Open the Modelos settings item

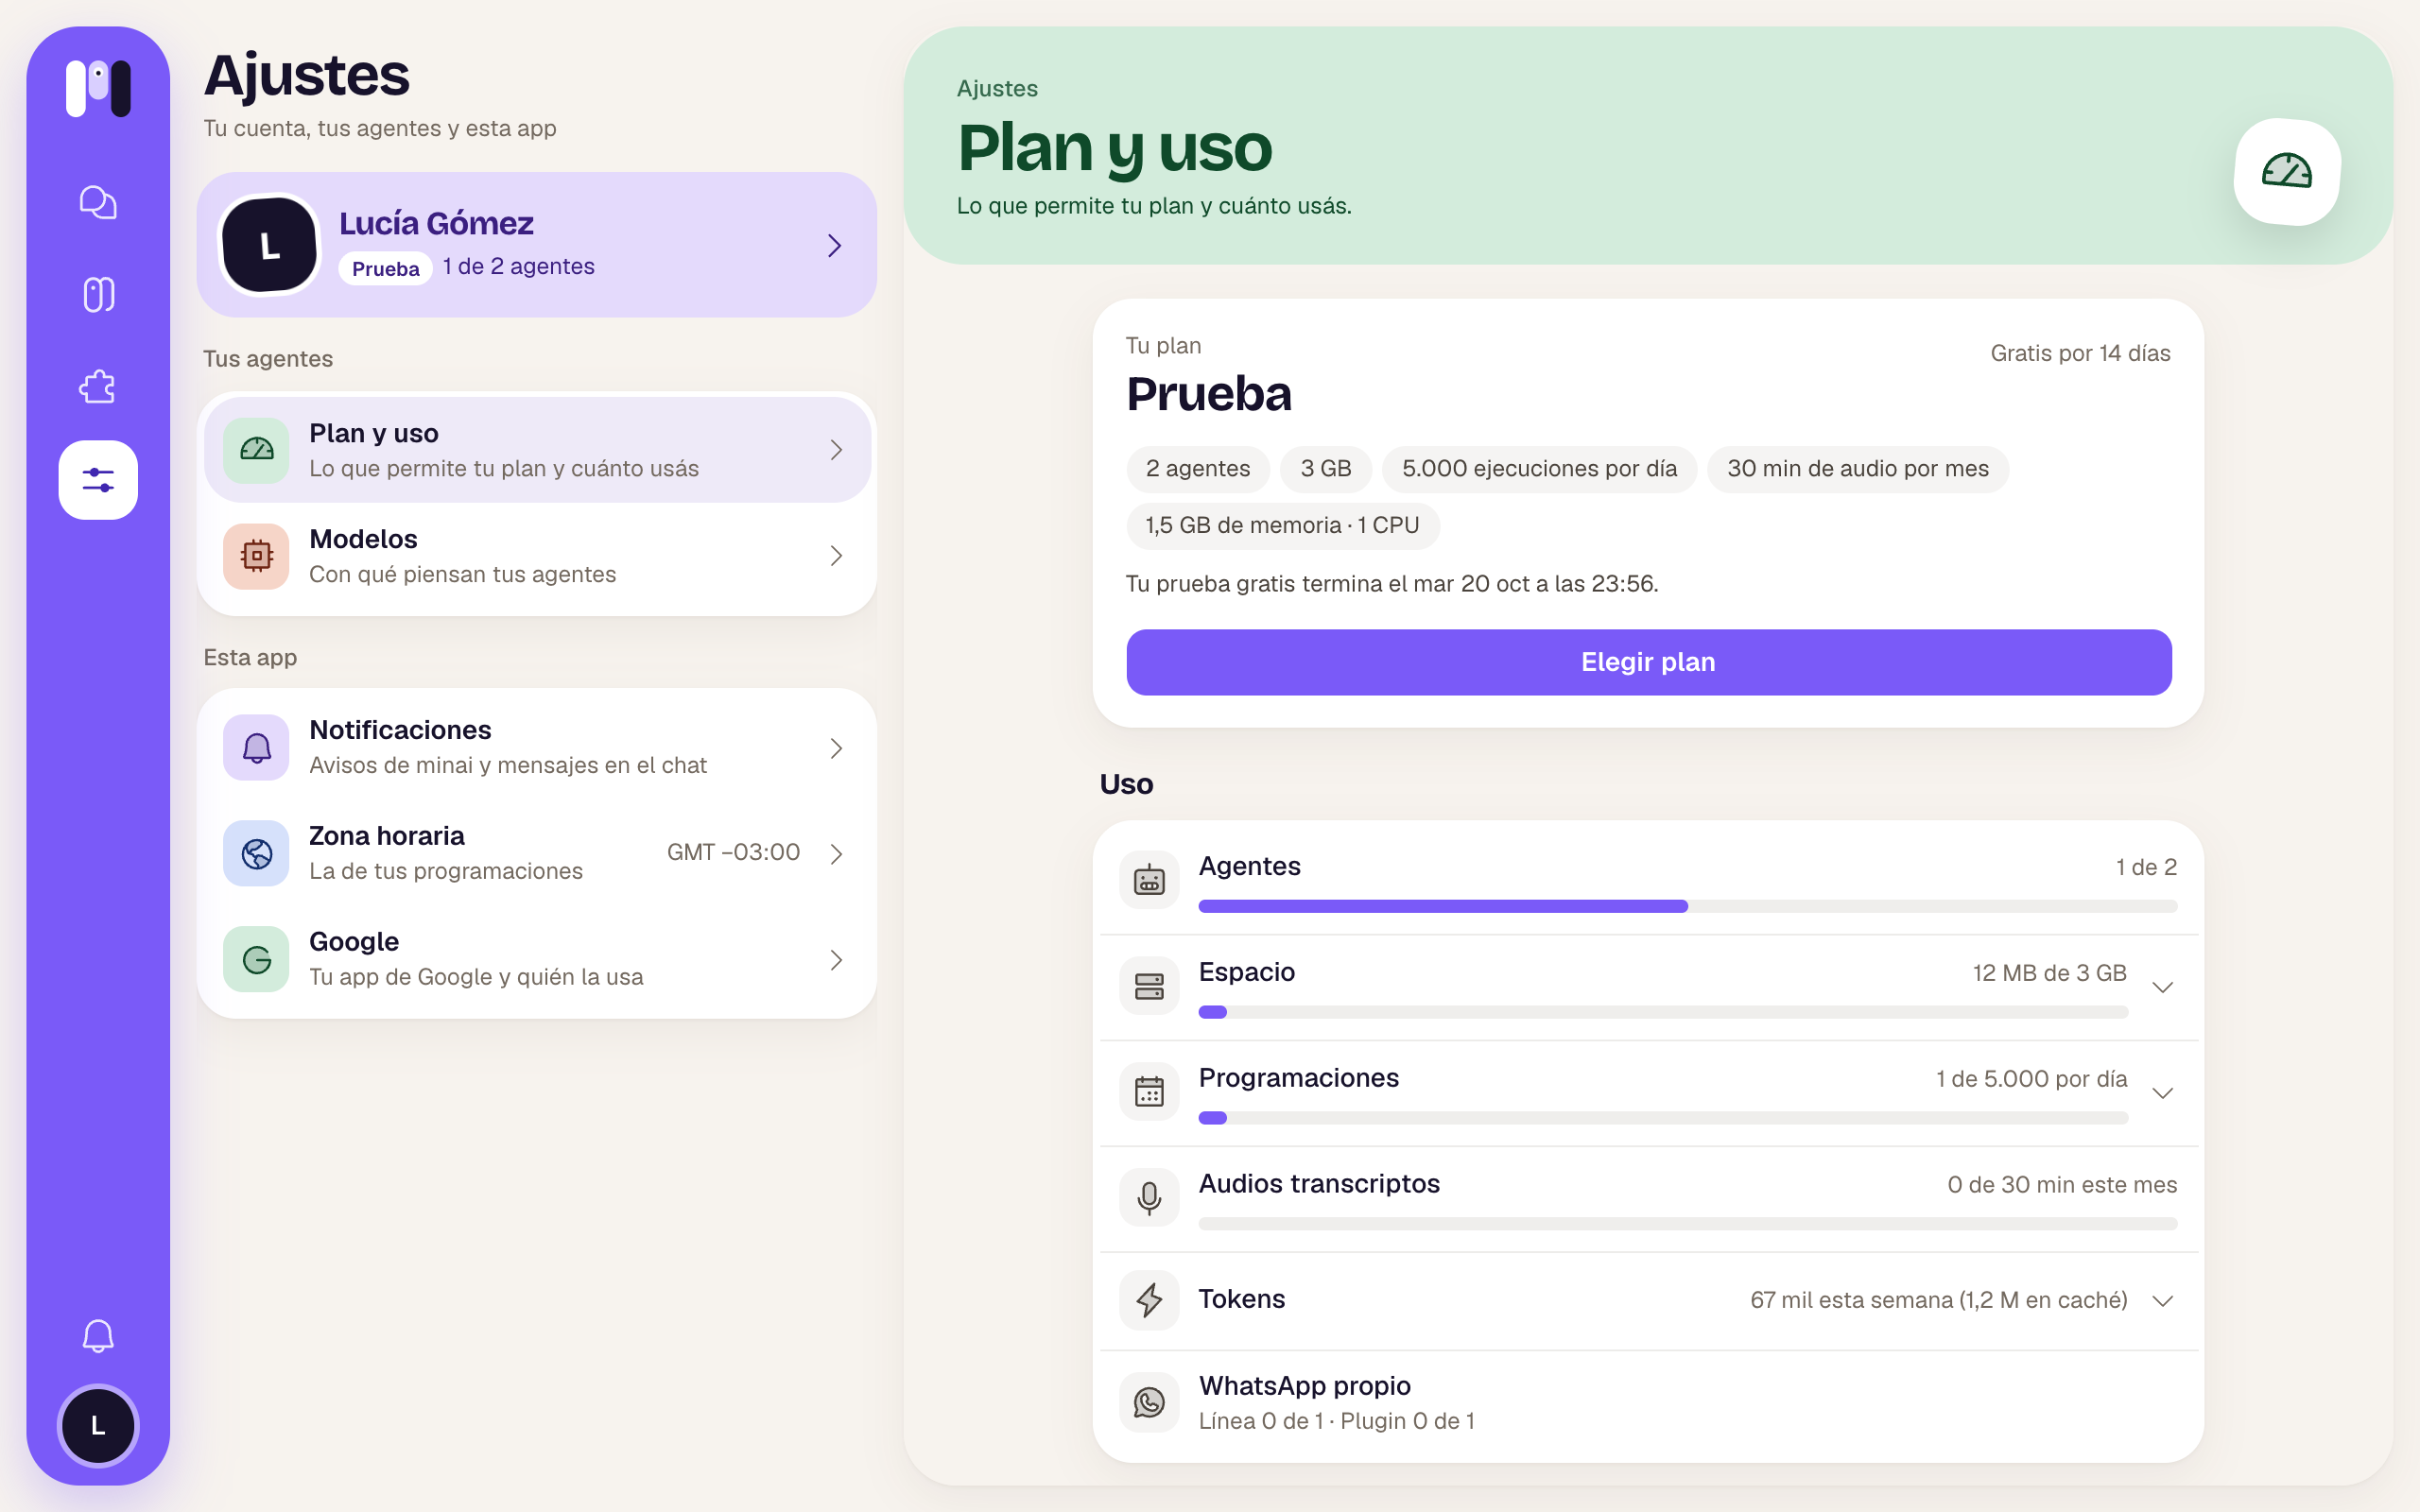(x=537, y=556)
